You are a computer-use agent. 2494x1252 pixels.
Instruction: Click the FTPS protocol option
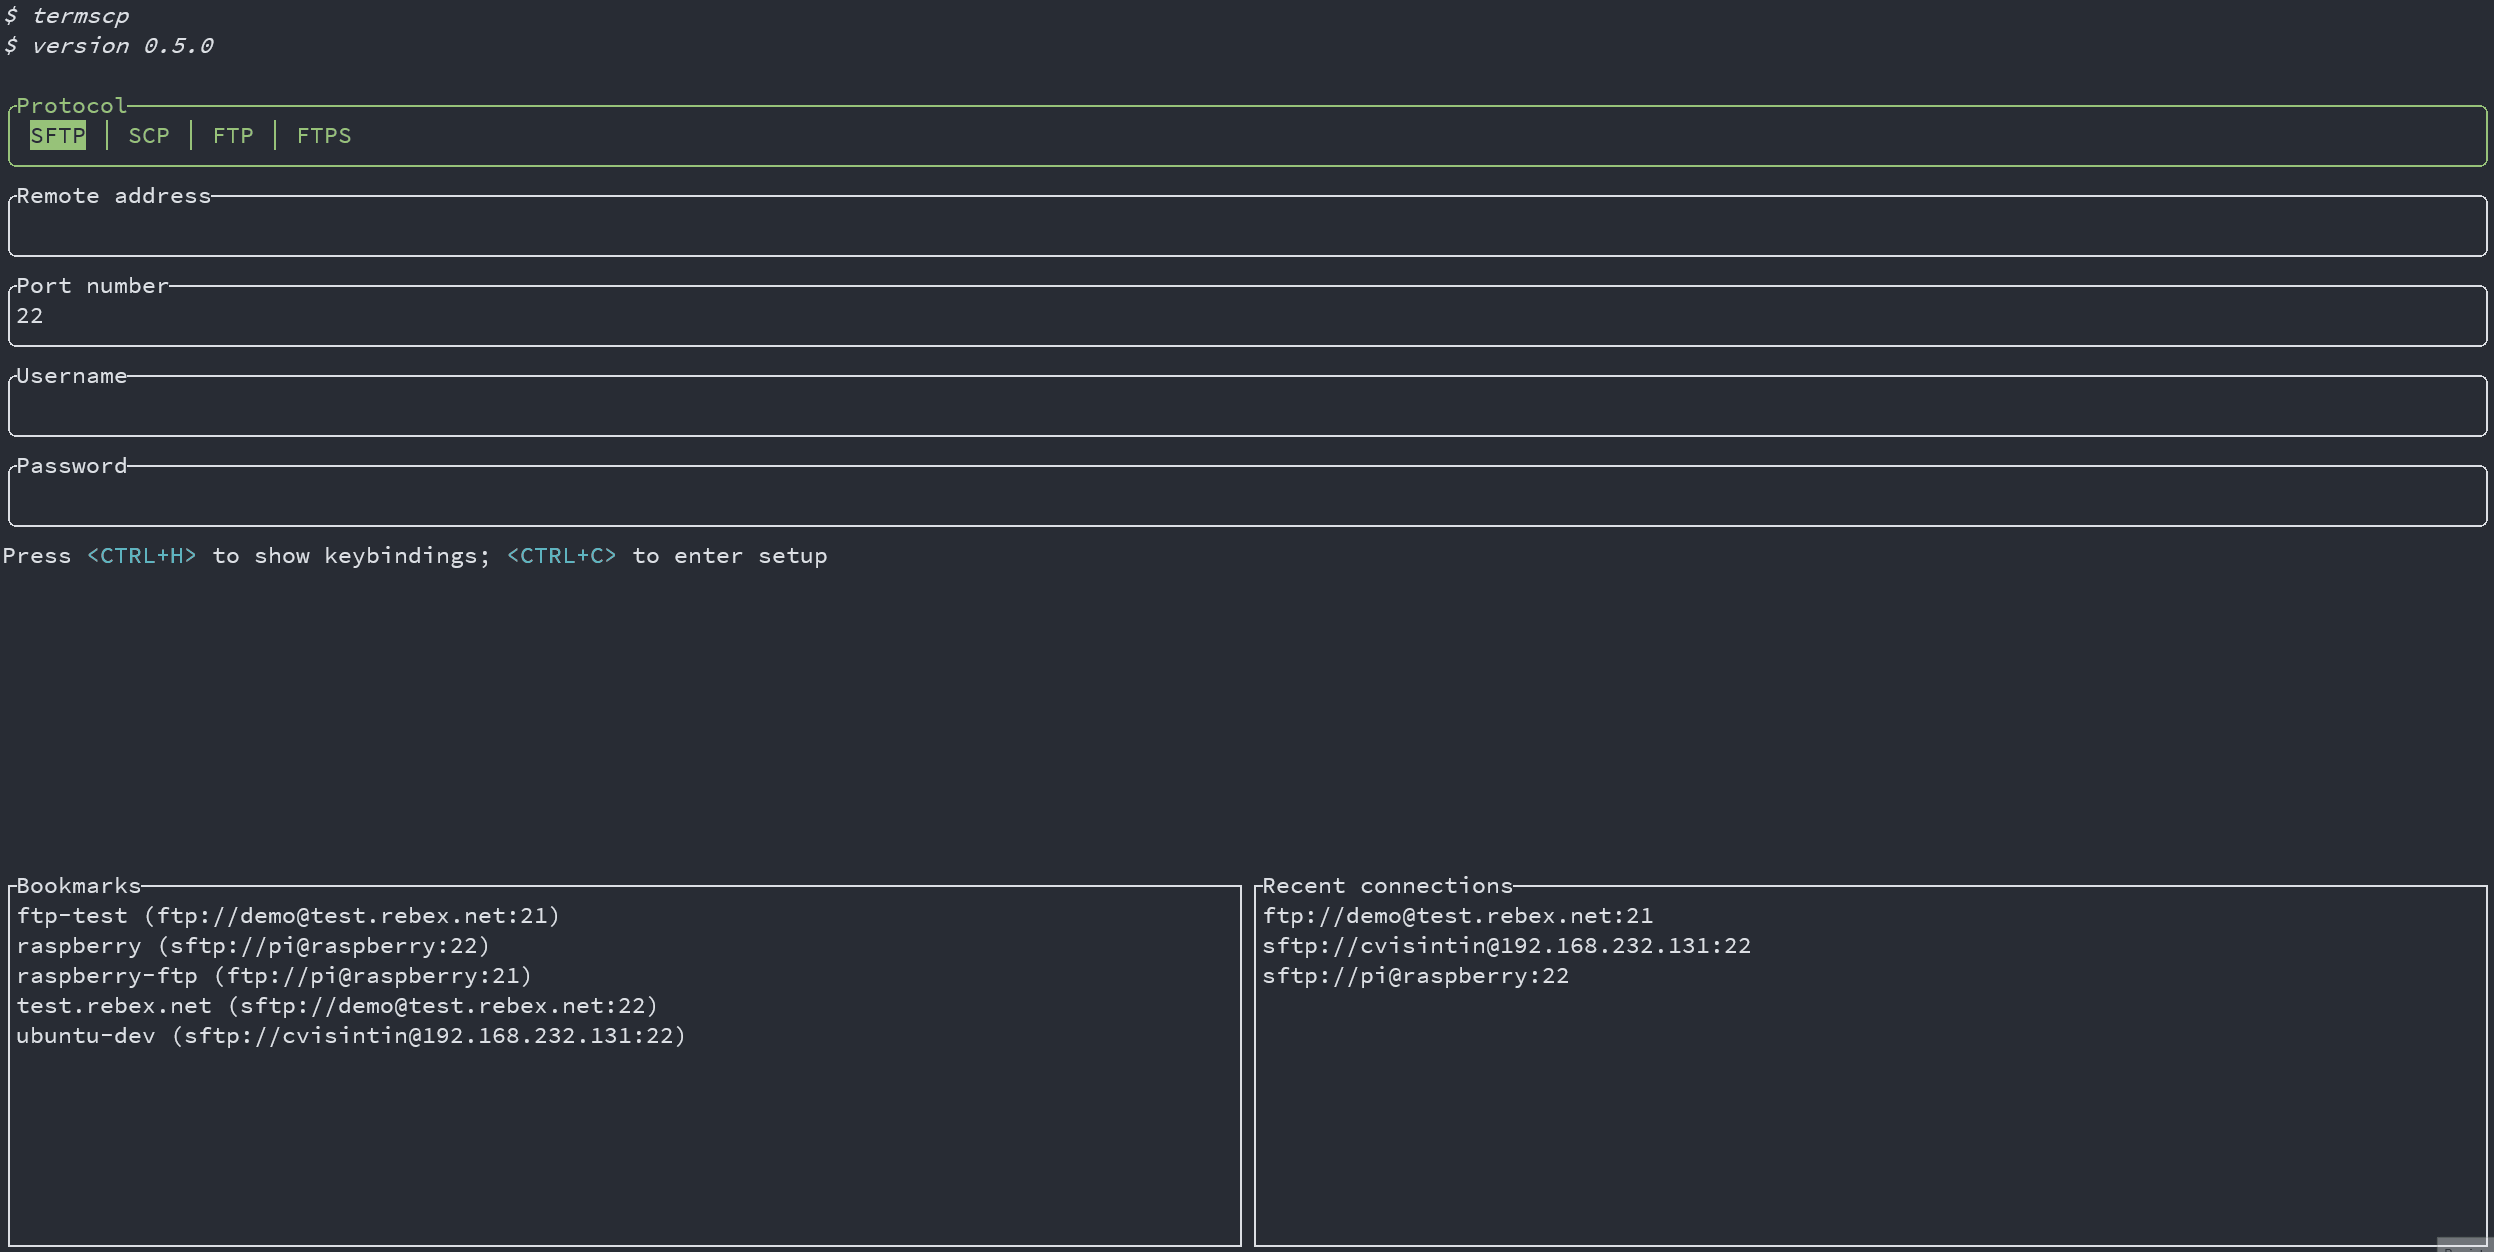[x=324, y=134]
